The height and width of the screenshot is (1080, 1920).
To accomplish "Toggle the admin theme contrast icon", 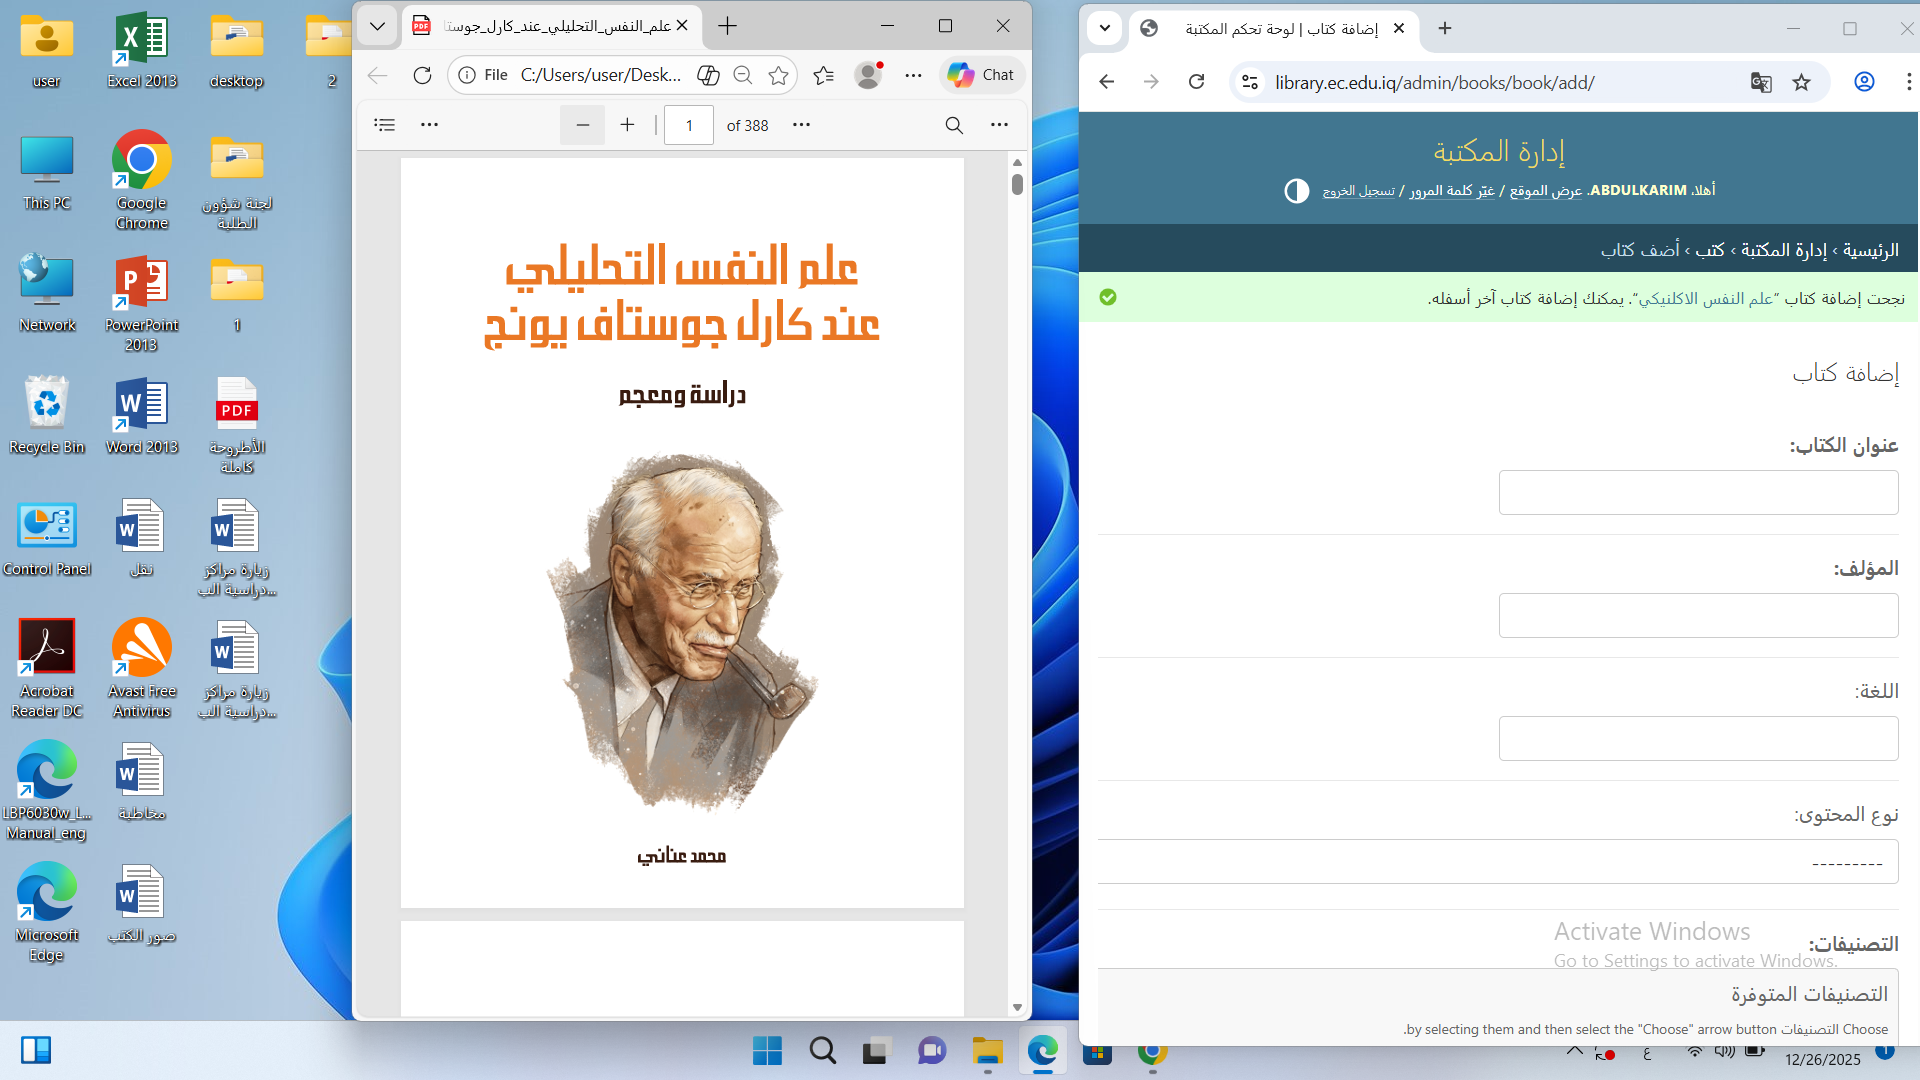I will [x=1296, y=191].
